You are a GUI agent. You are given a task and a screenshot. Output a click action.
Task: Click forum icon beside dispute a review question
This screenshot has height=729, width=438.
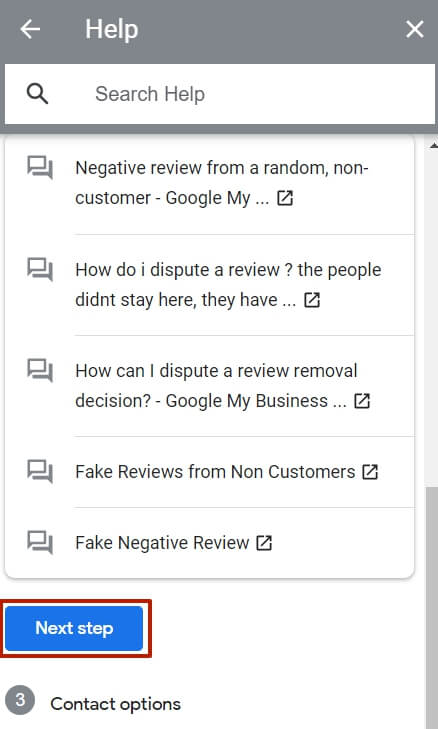click(40, 270)
